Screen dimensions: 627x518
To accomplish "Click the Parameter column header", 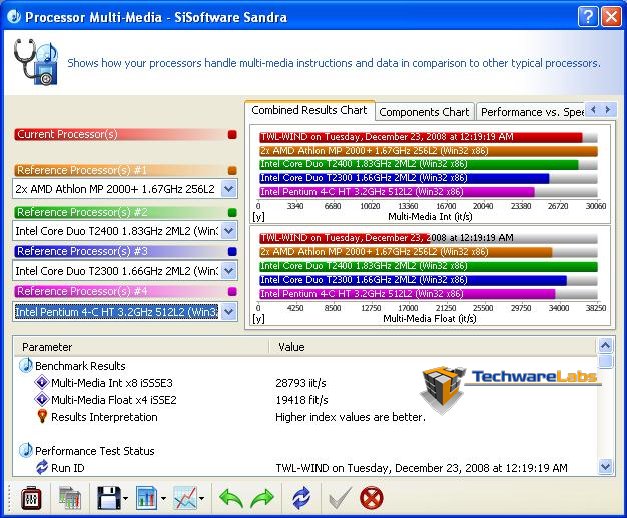I will [141, 347].
